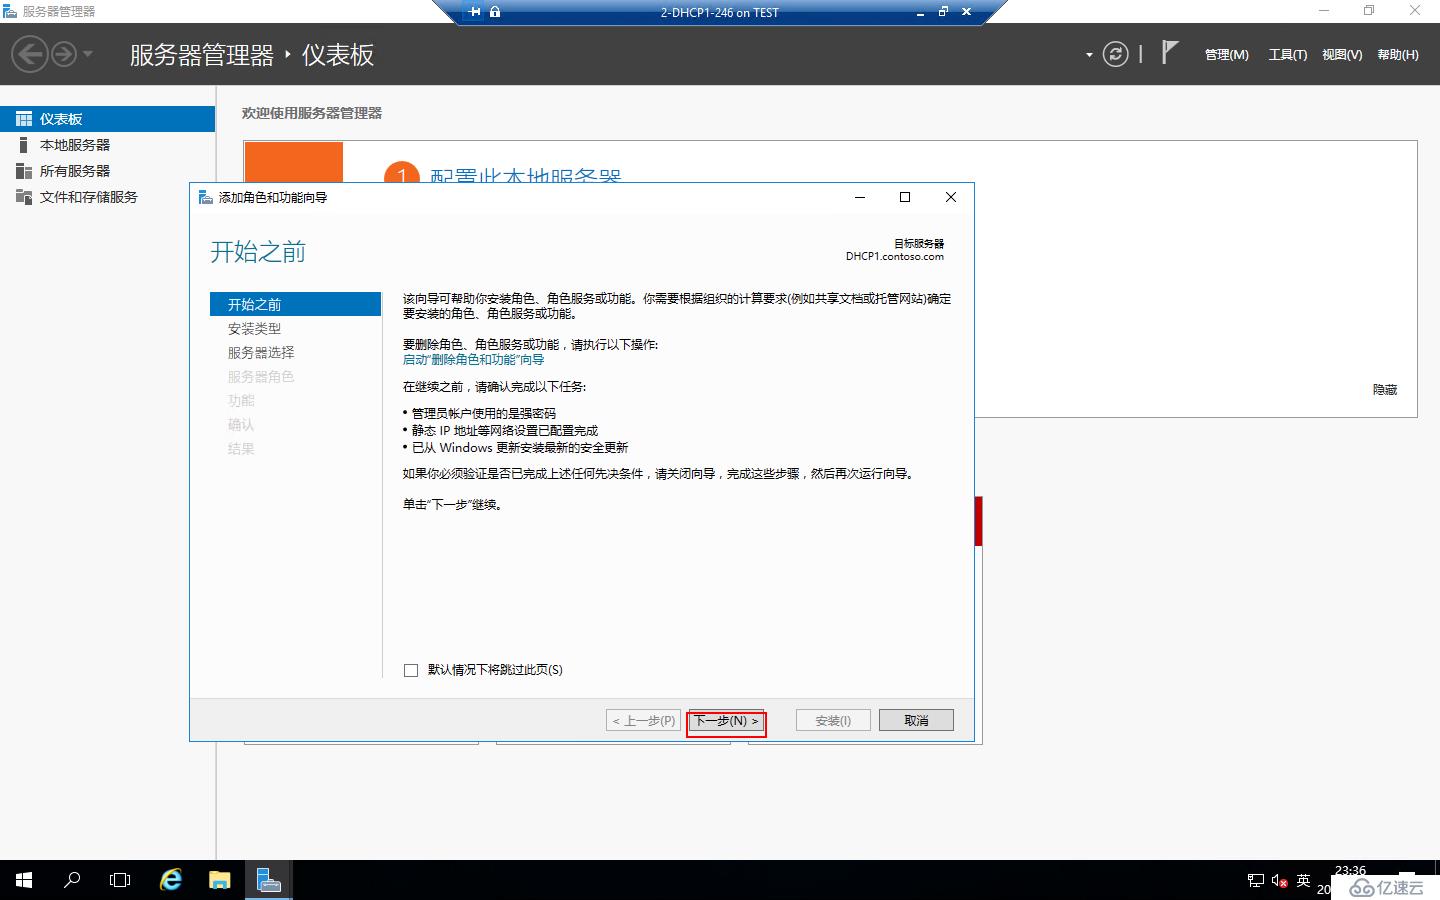Image resolution: width=1440 pixels, height=900 pixels.
Task: Click the 所有服务器 servers icon
Action: pyautogui.click(x=24, y=171)
